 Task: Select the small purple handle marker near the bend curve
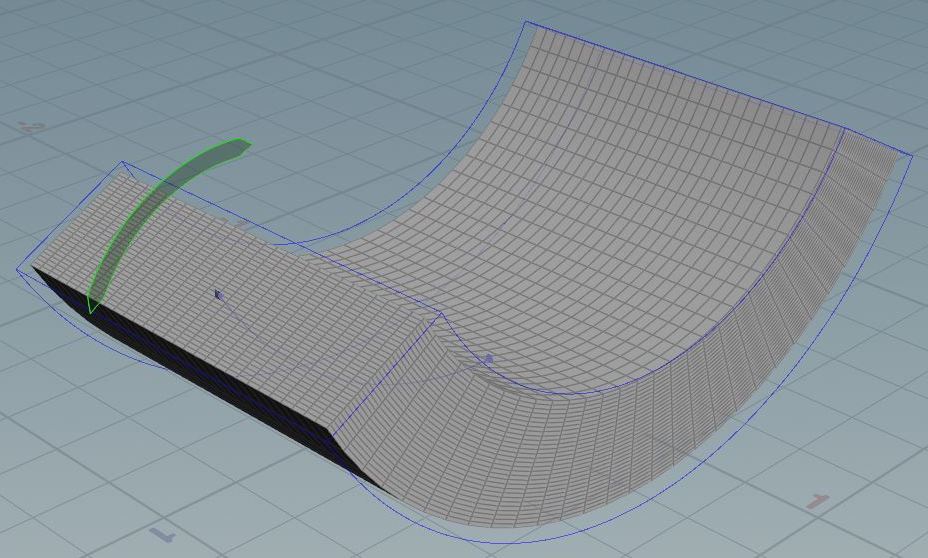coord(488,358)
